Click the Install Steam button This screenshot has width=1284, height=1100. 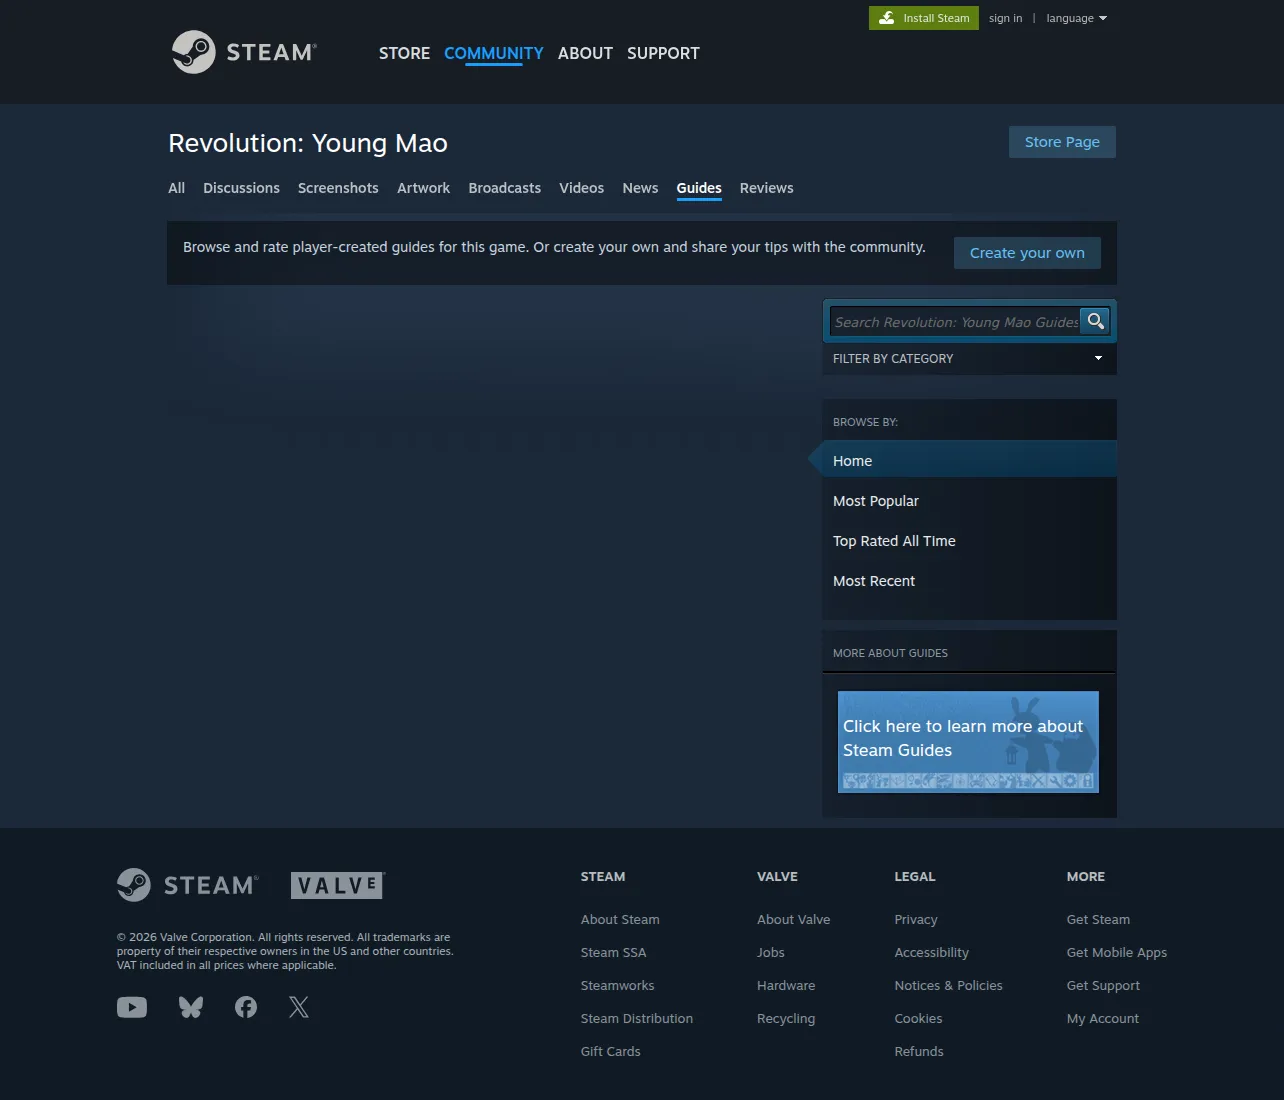point(924,18)
